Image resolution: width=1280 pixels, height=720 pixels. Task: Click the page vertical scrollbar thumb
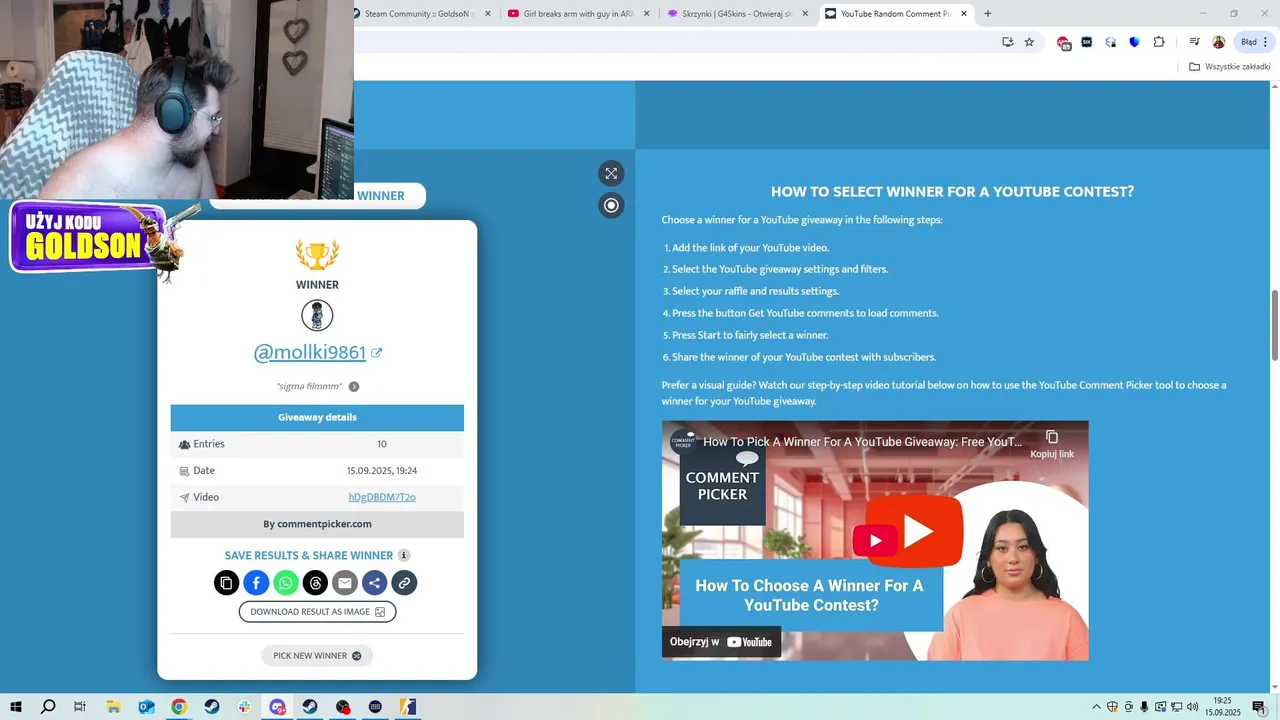[1274, 325]
